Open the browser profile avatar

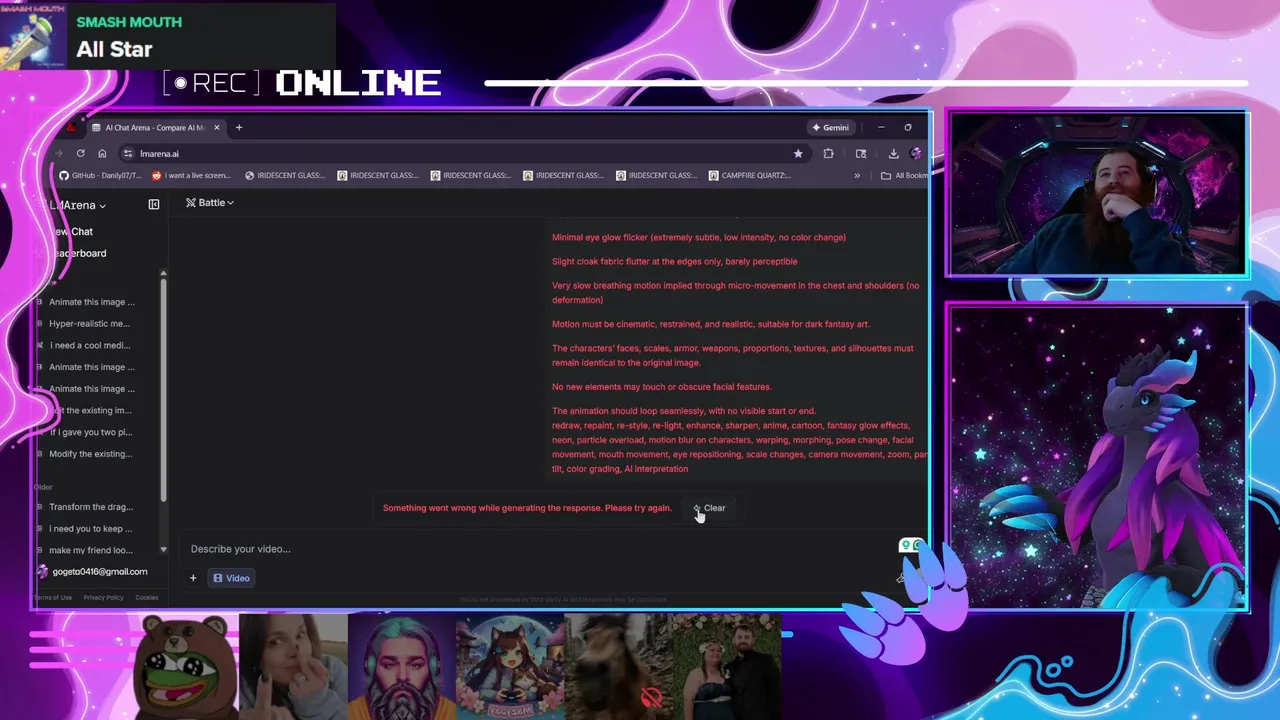coord(916,153)
